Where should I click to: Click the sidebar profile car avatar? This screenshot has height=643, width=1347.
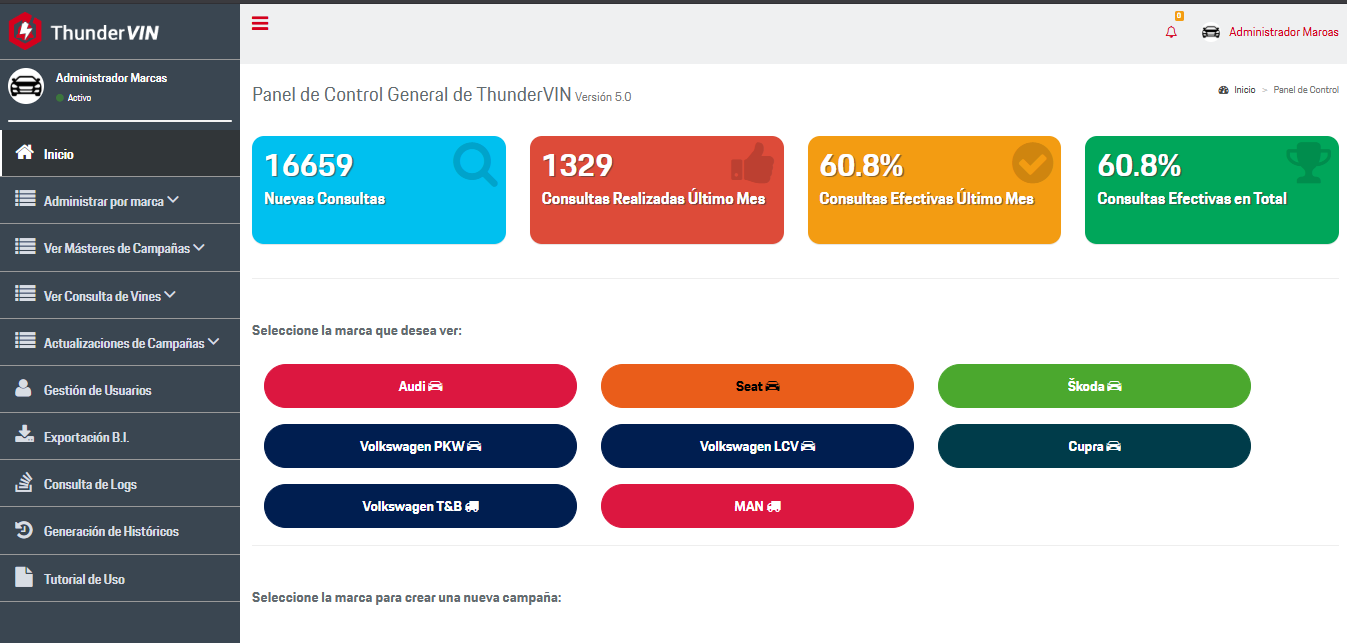tap(26, 87)
